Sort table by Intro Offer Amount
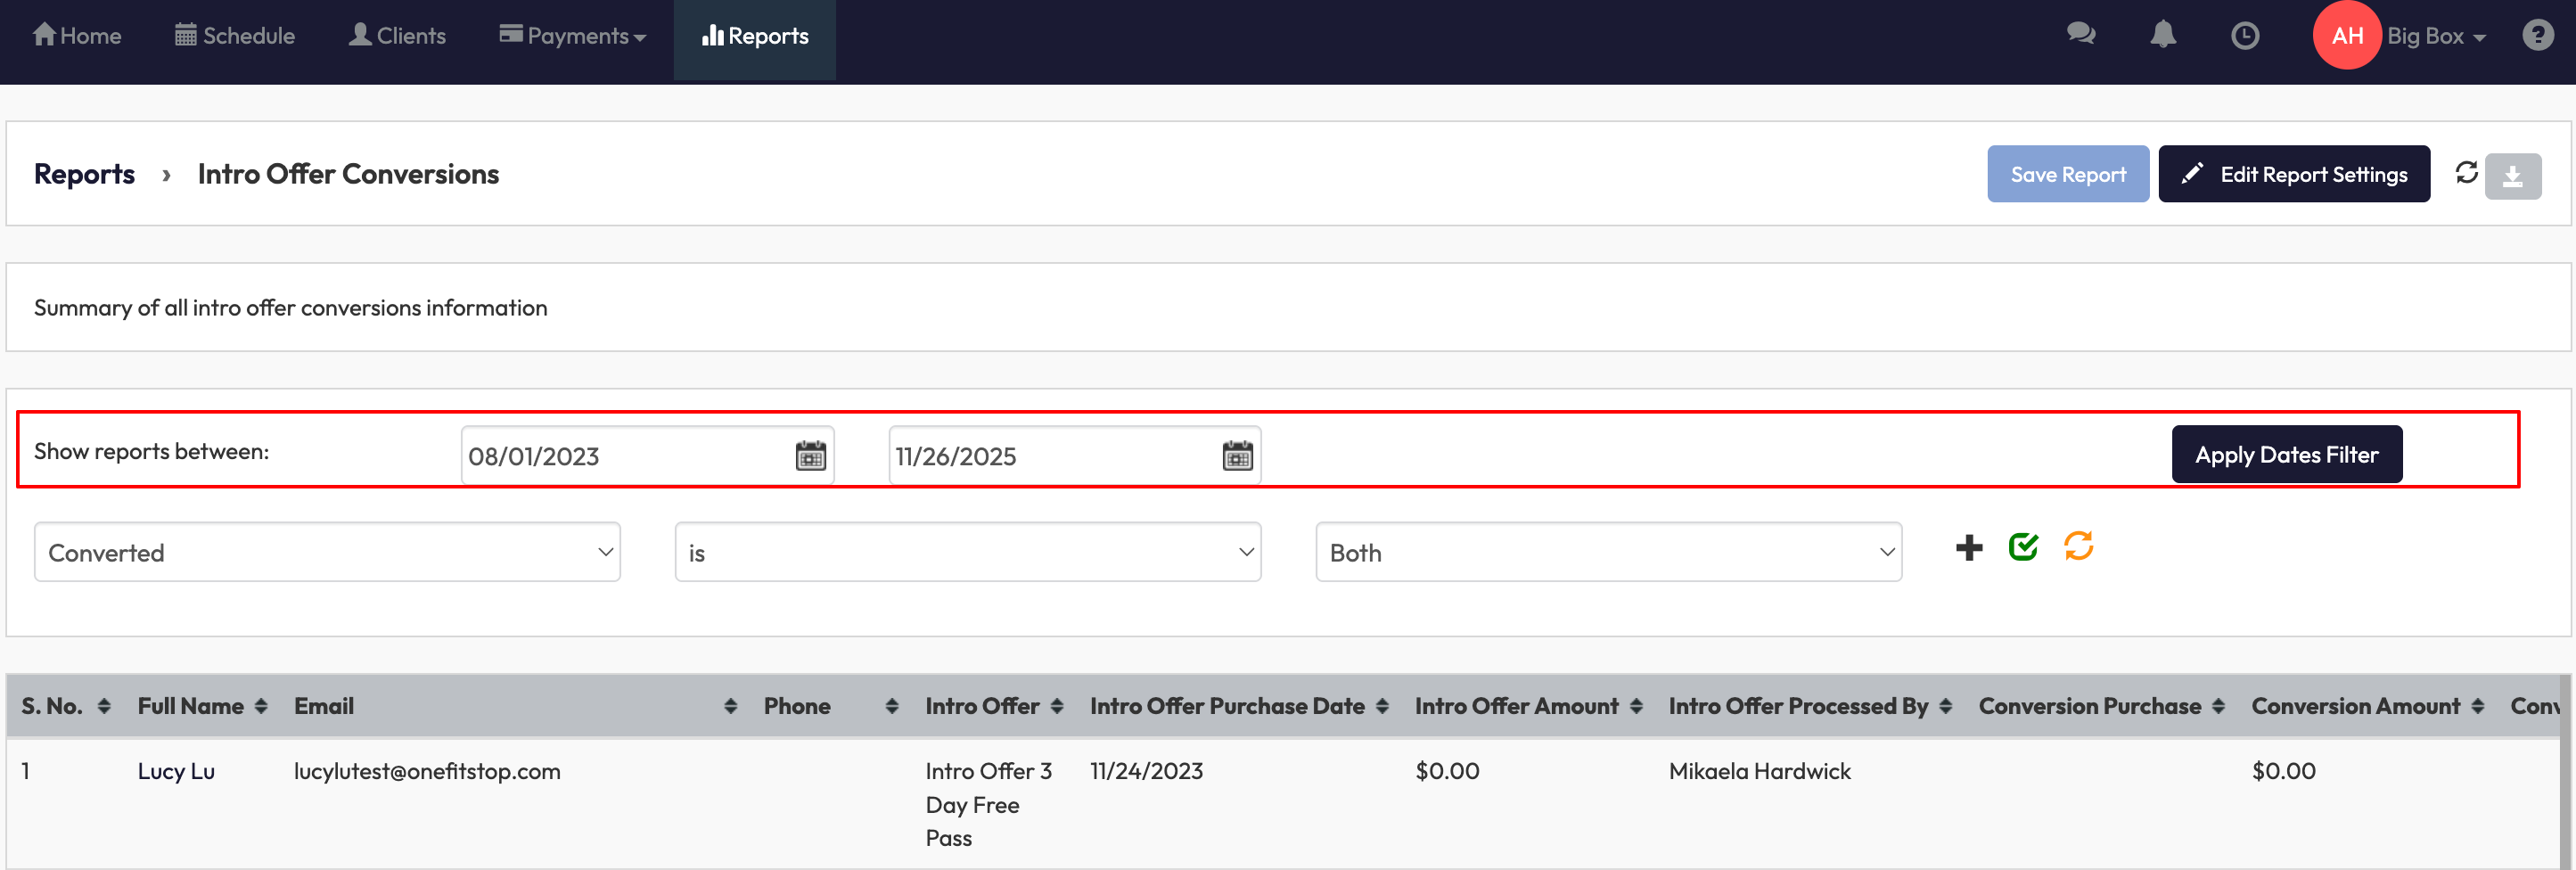This screenshot has width=2576, height=870. (x=1635, y=706)
